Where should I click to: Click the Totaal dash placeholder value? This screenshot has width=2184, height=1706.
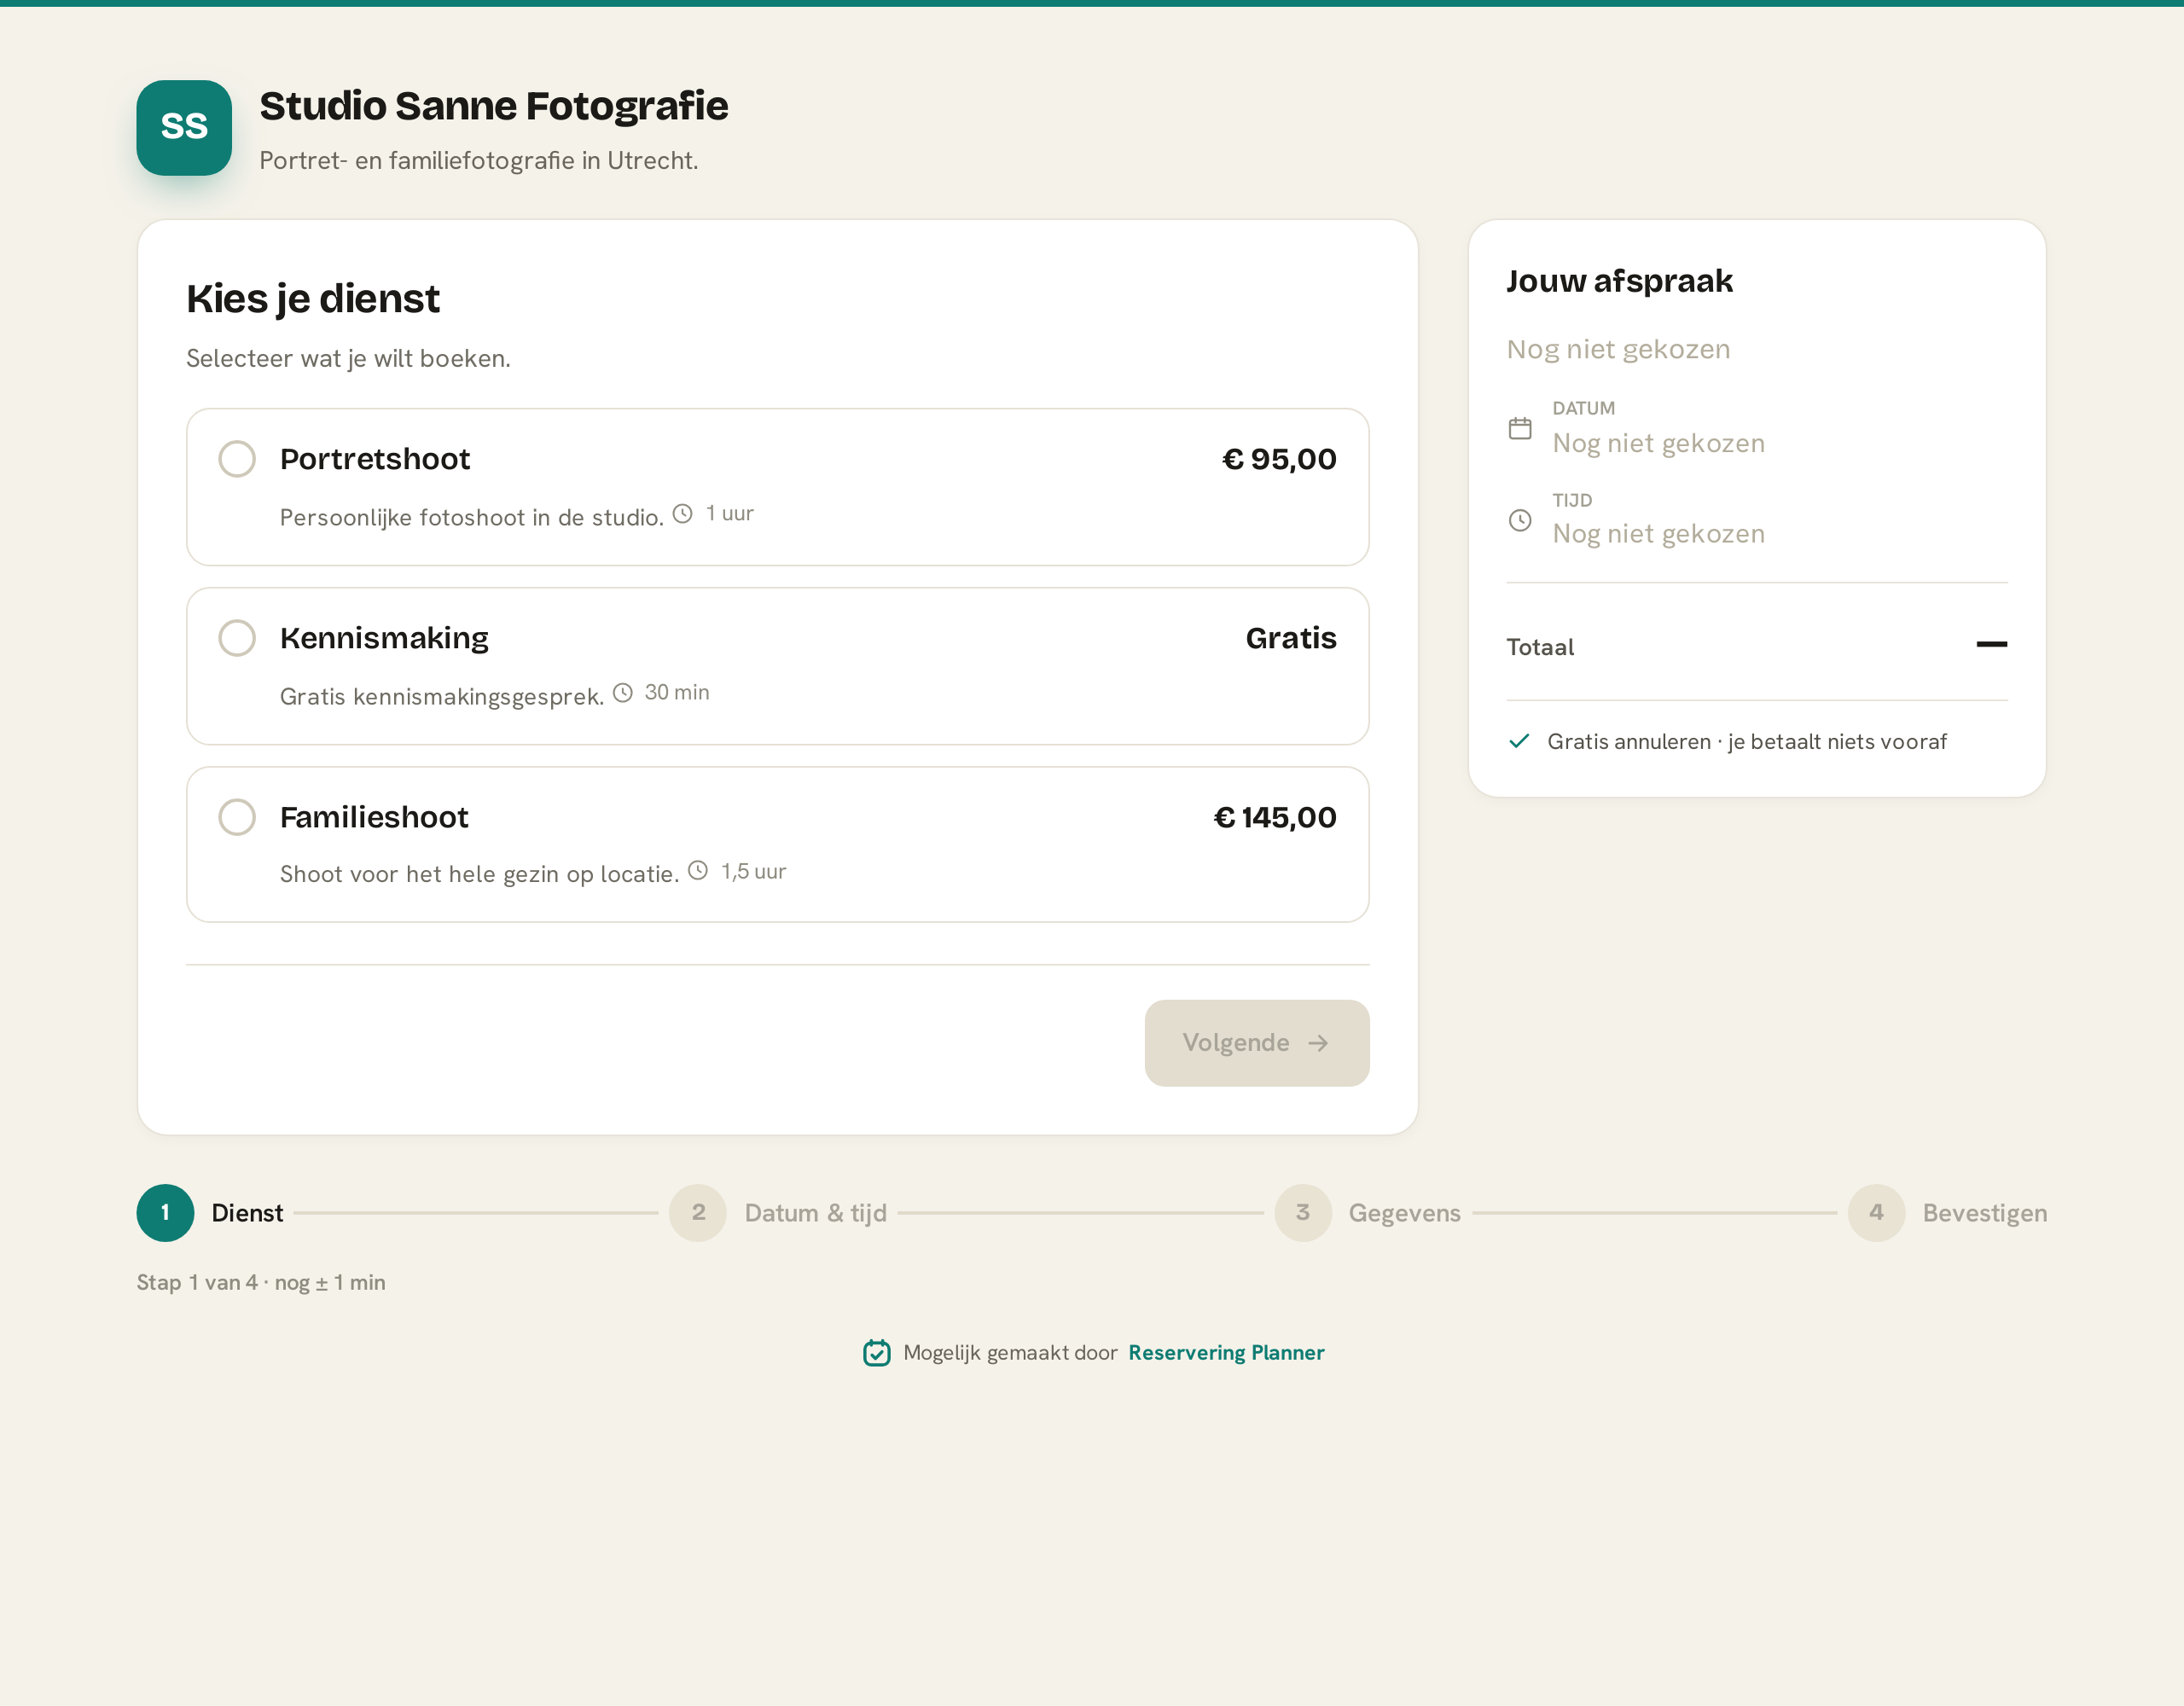pos(1992,644)
